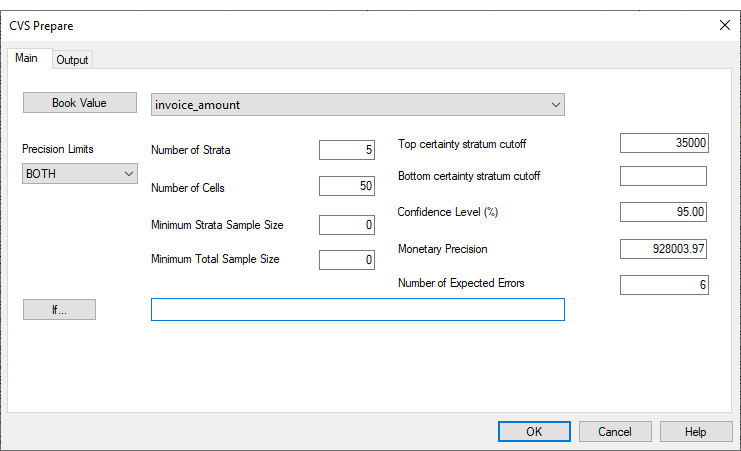Image resolution: width=741 pixels, height=451 pixels.
Task: Expand the invoice_amount field dropdown
Action: pyautogui.click(x=556, y=104)
